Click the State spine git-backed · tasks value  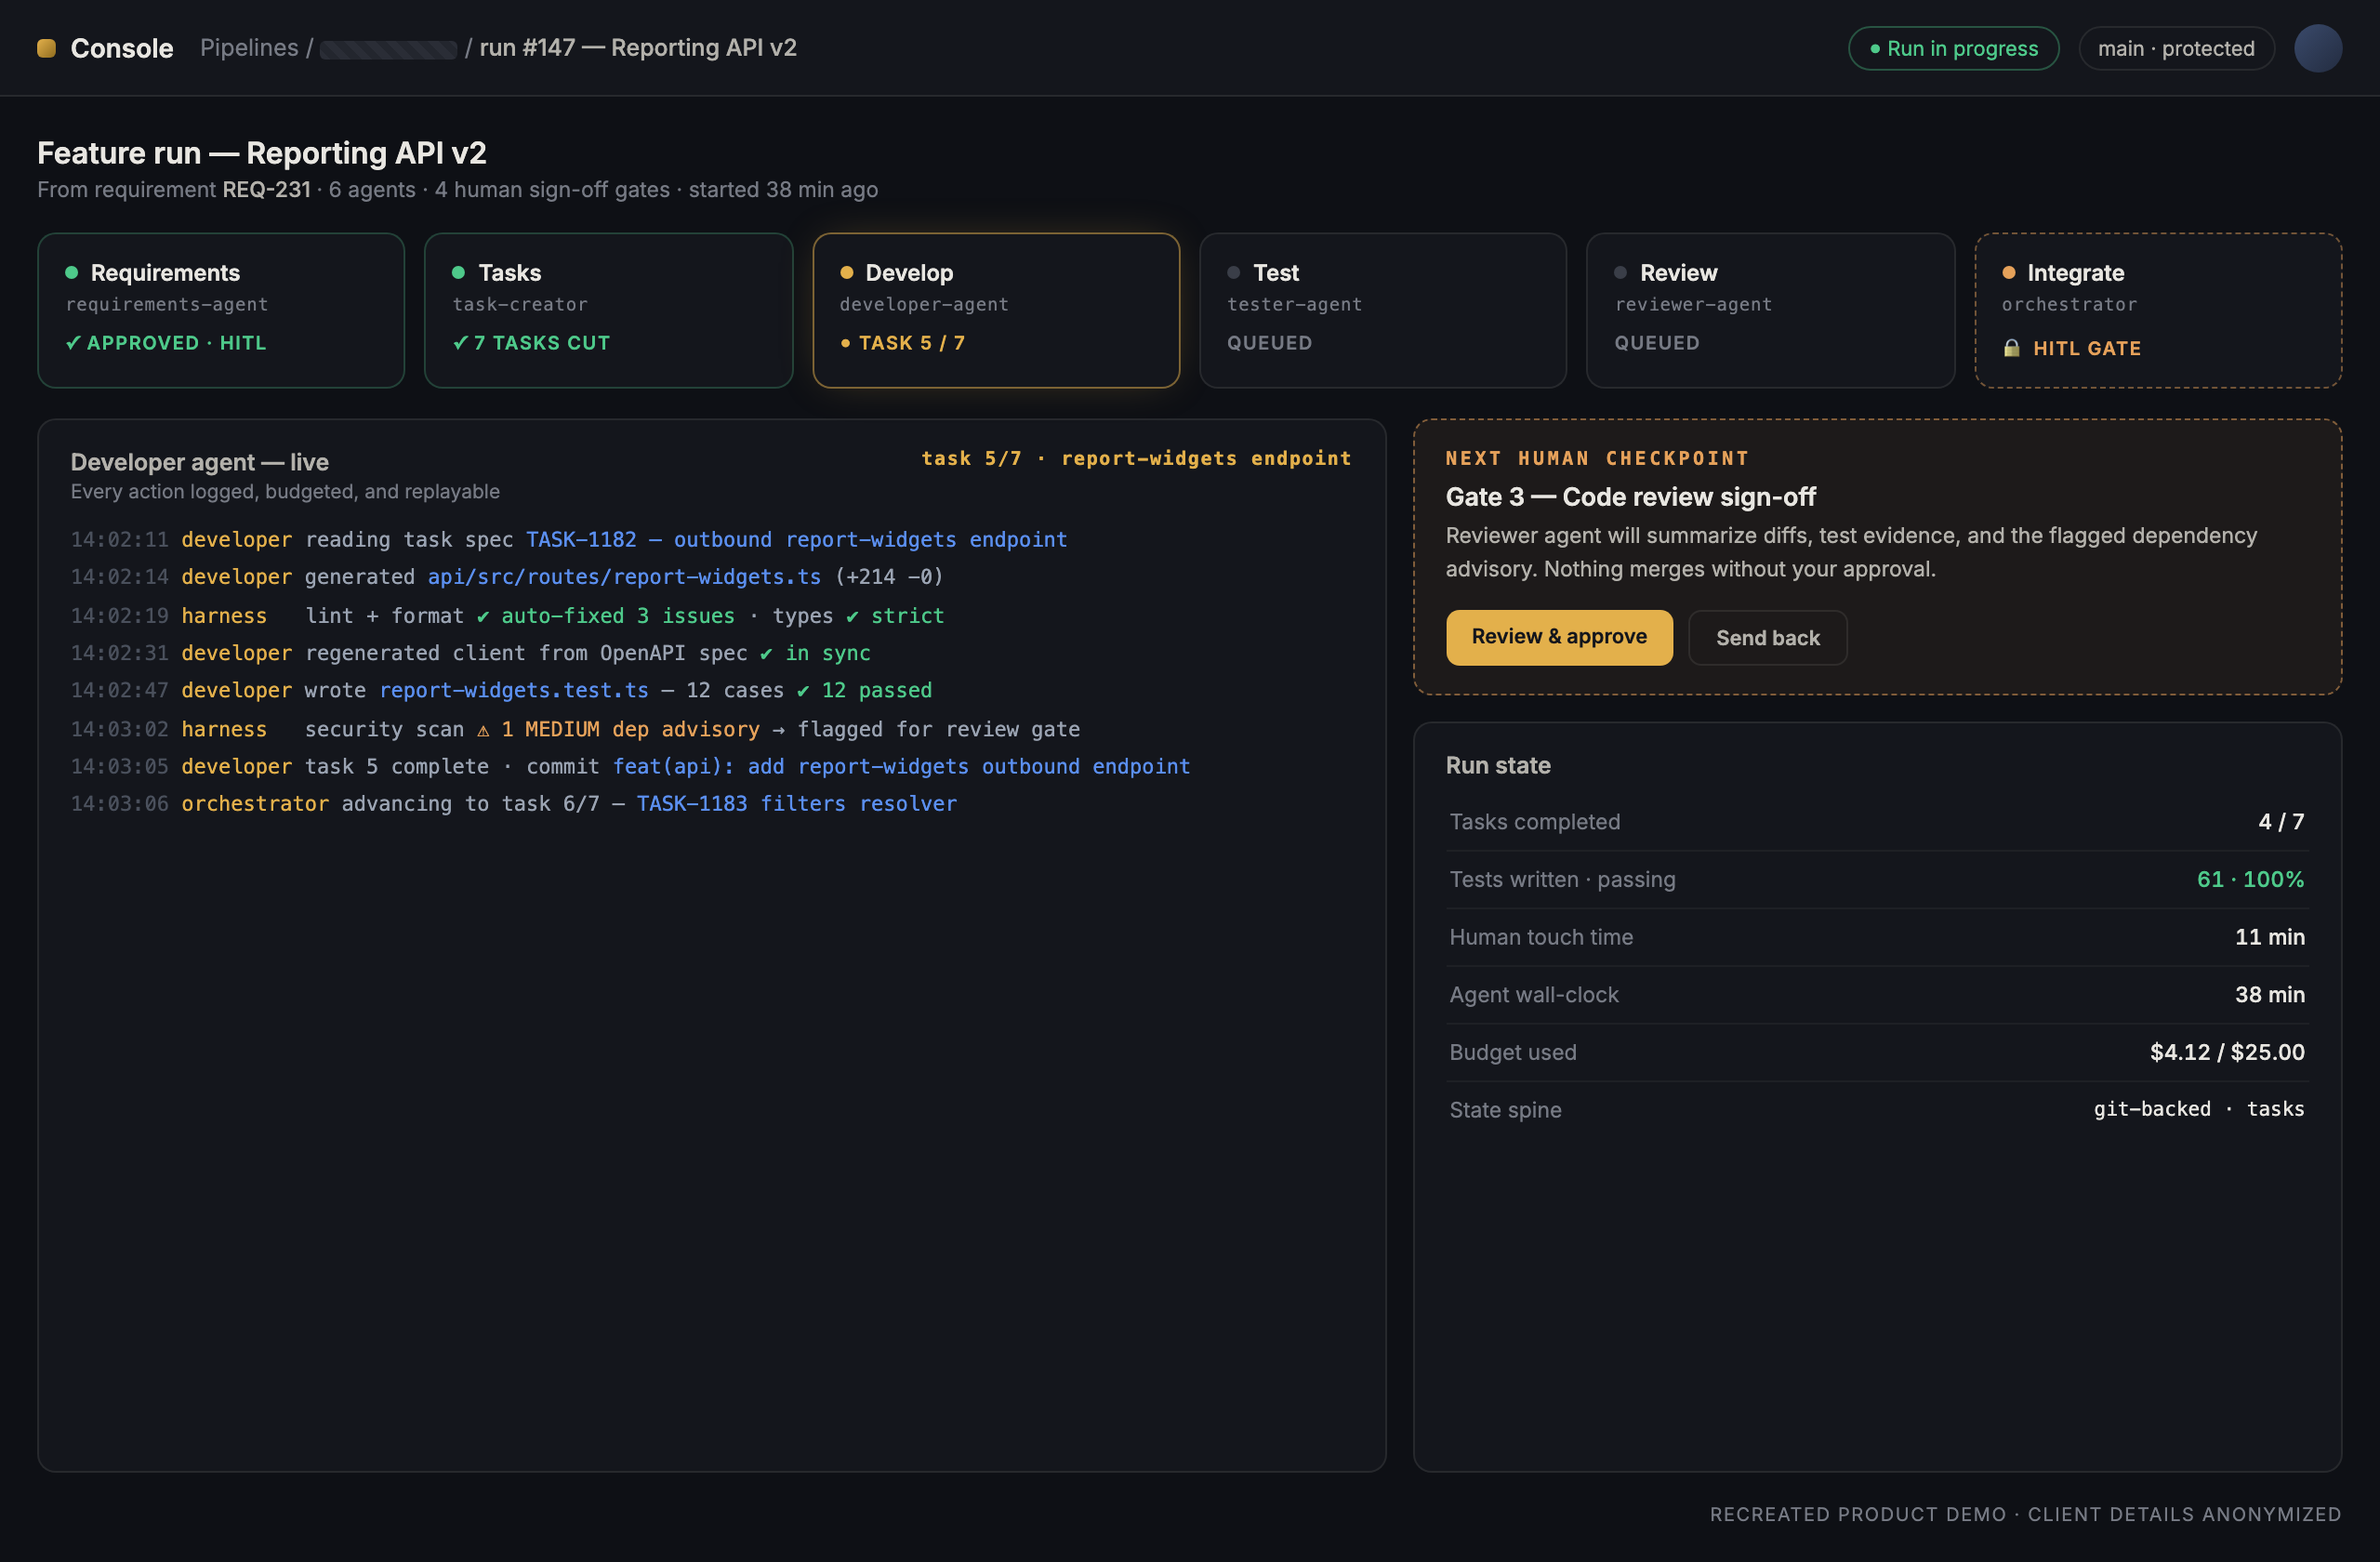coord(2198,1109)
